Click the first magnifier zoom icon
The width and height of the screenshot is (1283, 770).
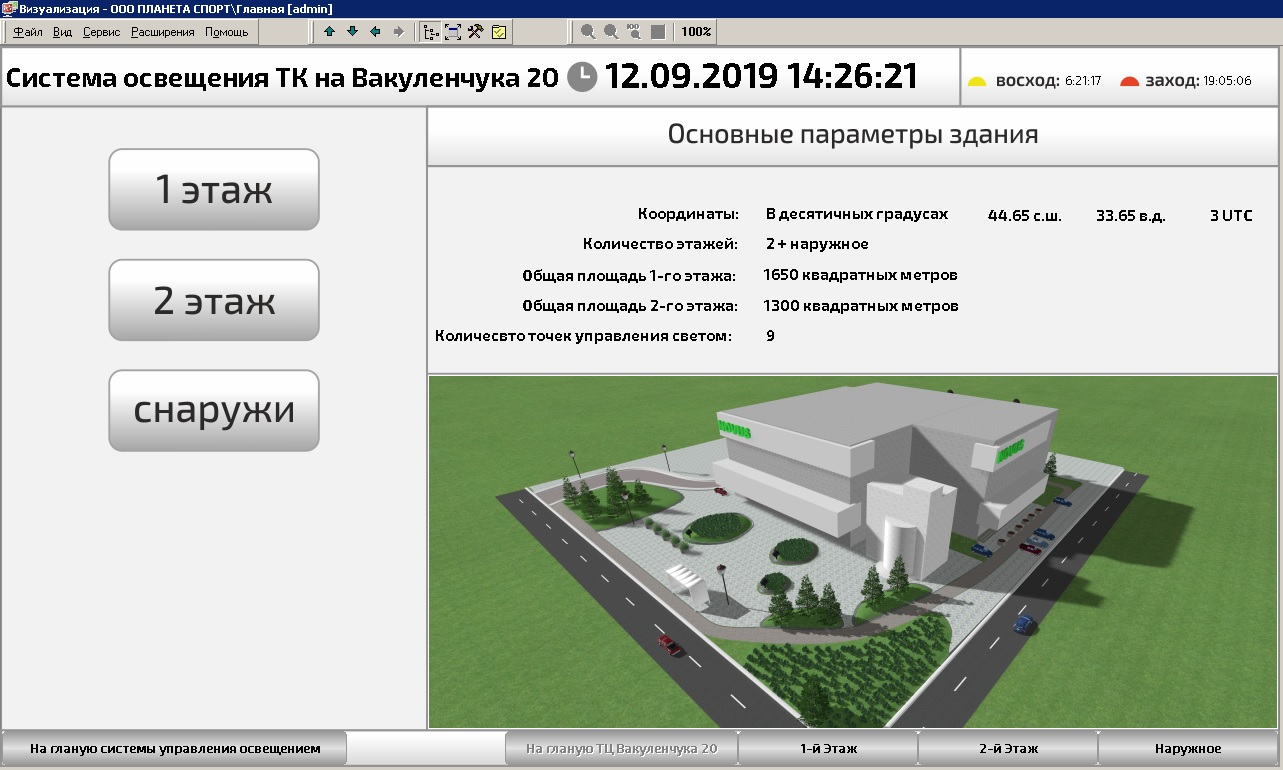(588, 32)
